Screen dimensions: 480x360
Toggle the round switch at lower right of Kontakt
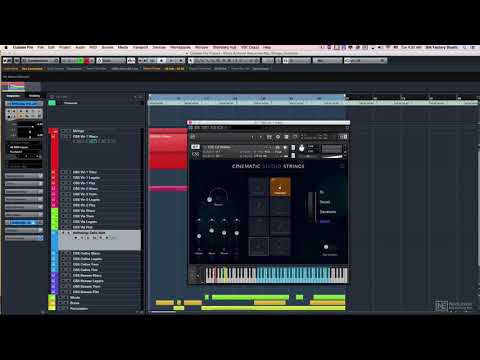326,247
